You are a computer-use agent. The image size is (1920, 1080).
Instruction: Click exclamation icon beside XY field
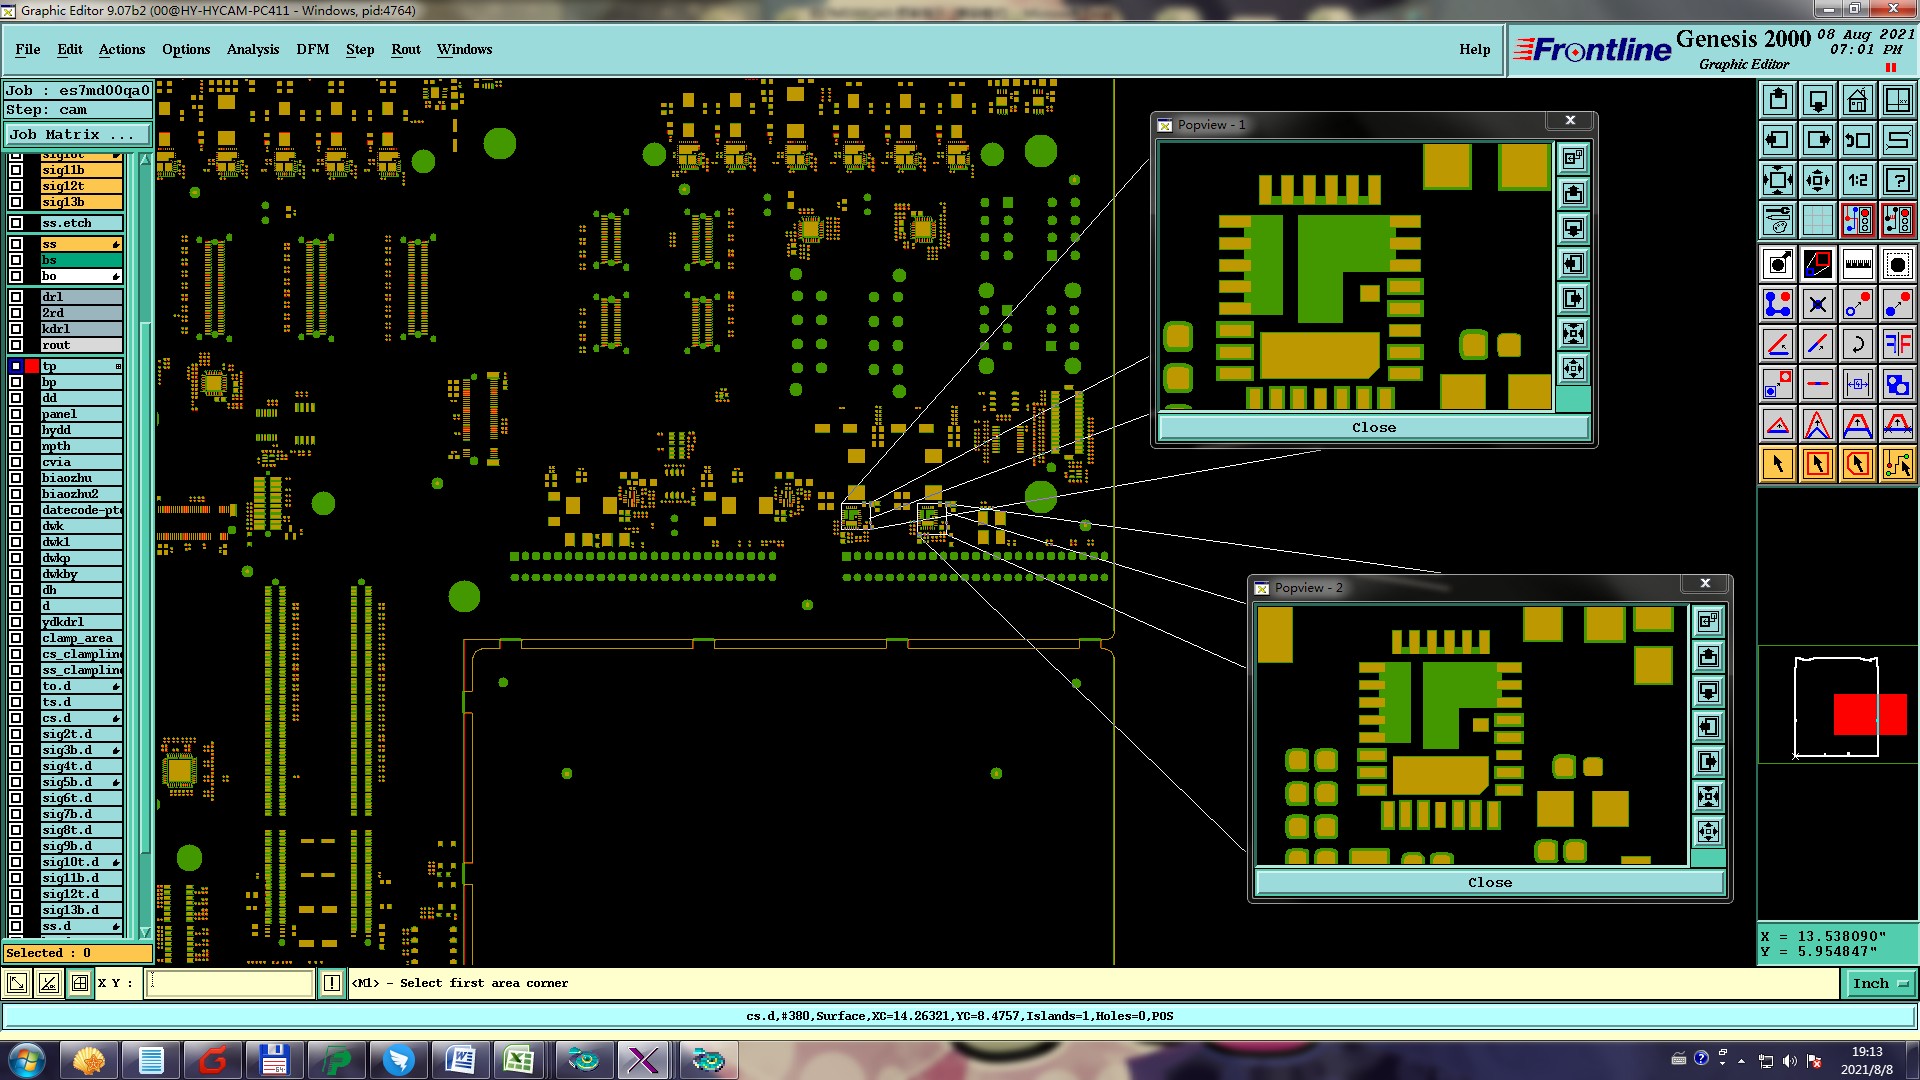tap(332, 984)
